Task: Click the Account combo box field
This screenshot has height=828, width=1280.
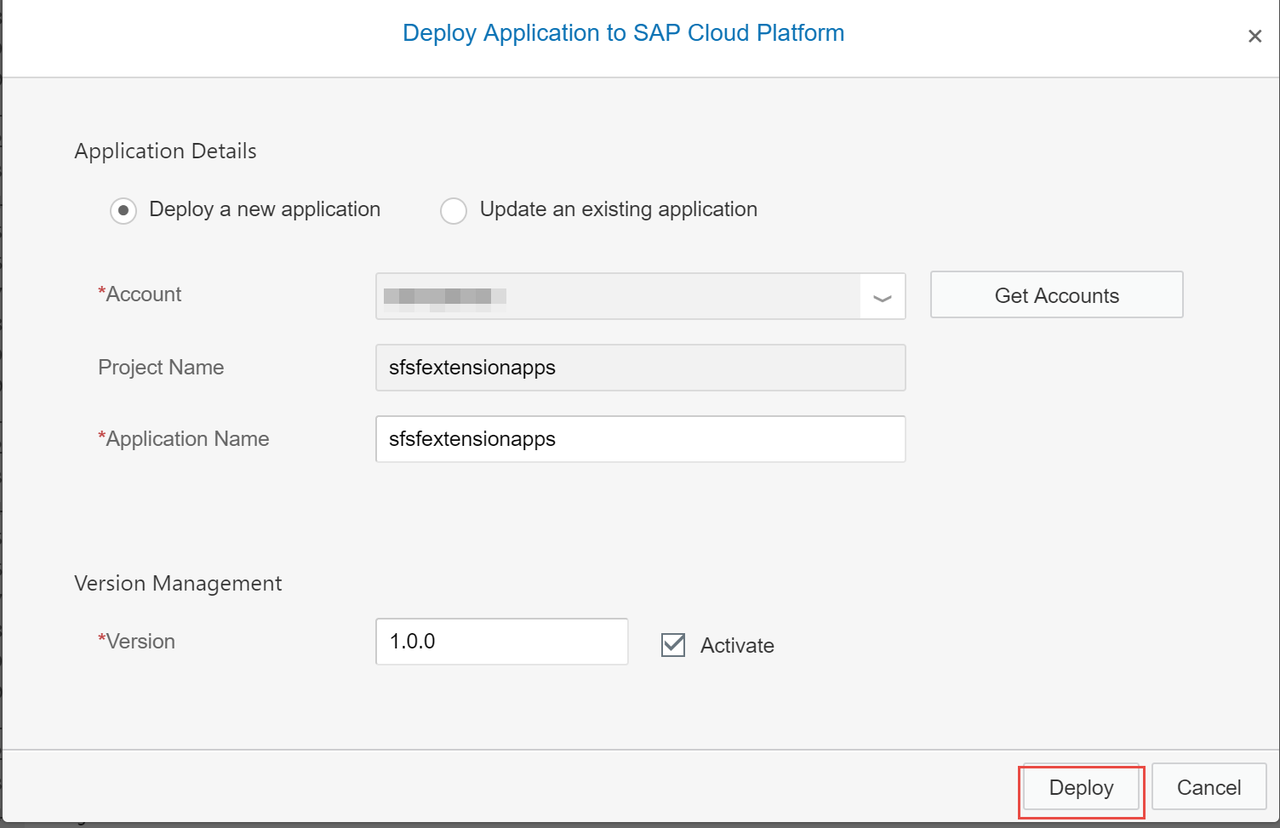Action: [x=641, y=296]
